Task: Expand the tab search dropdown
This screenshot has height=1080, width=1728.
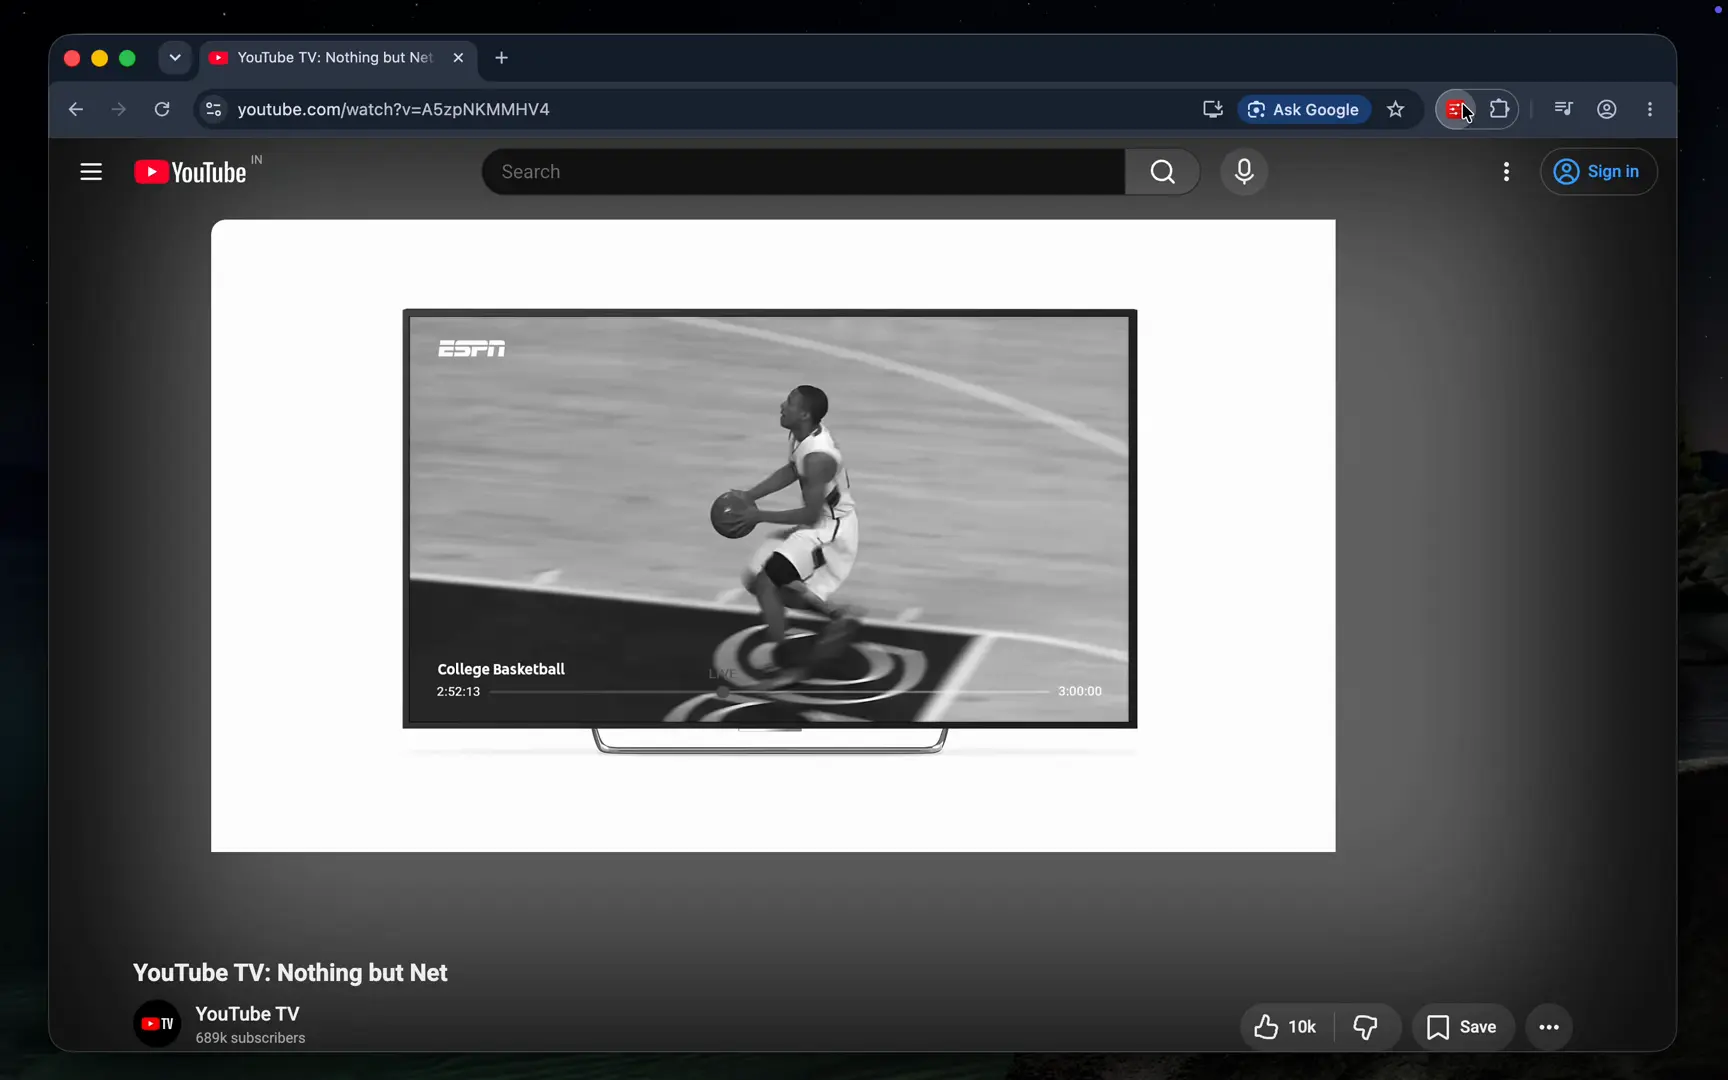Action: (x=175, y=58)
